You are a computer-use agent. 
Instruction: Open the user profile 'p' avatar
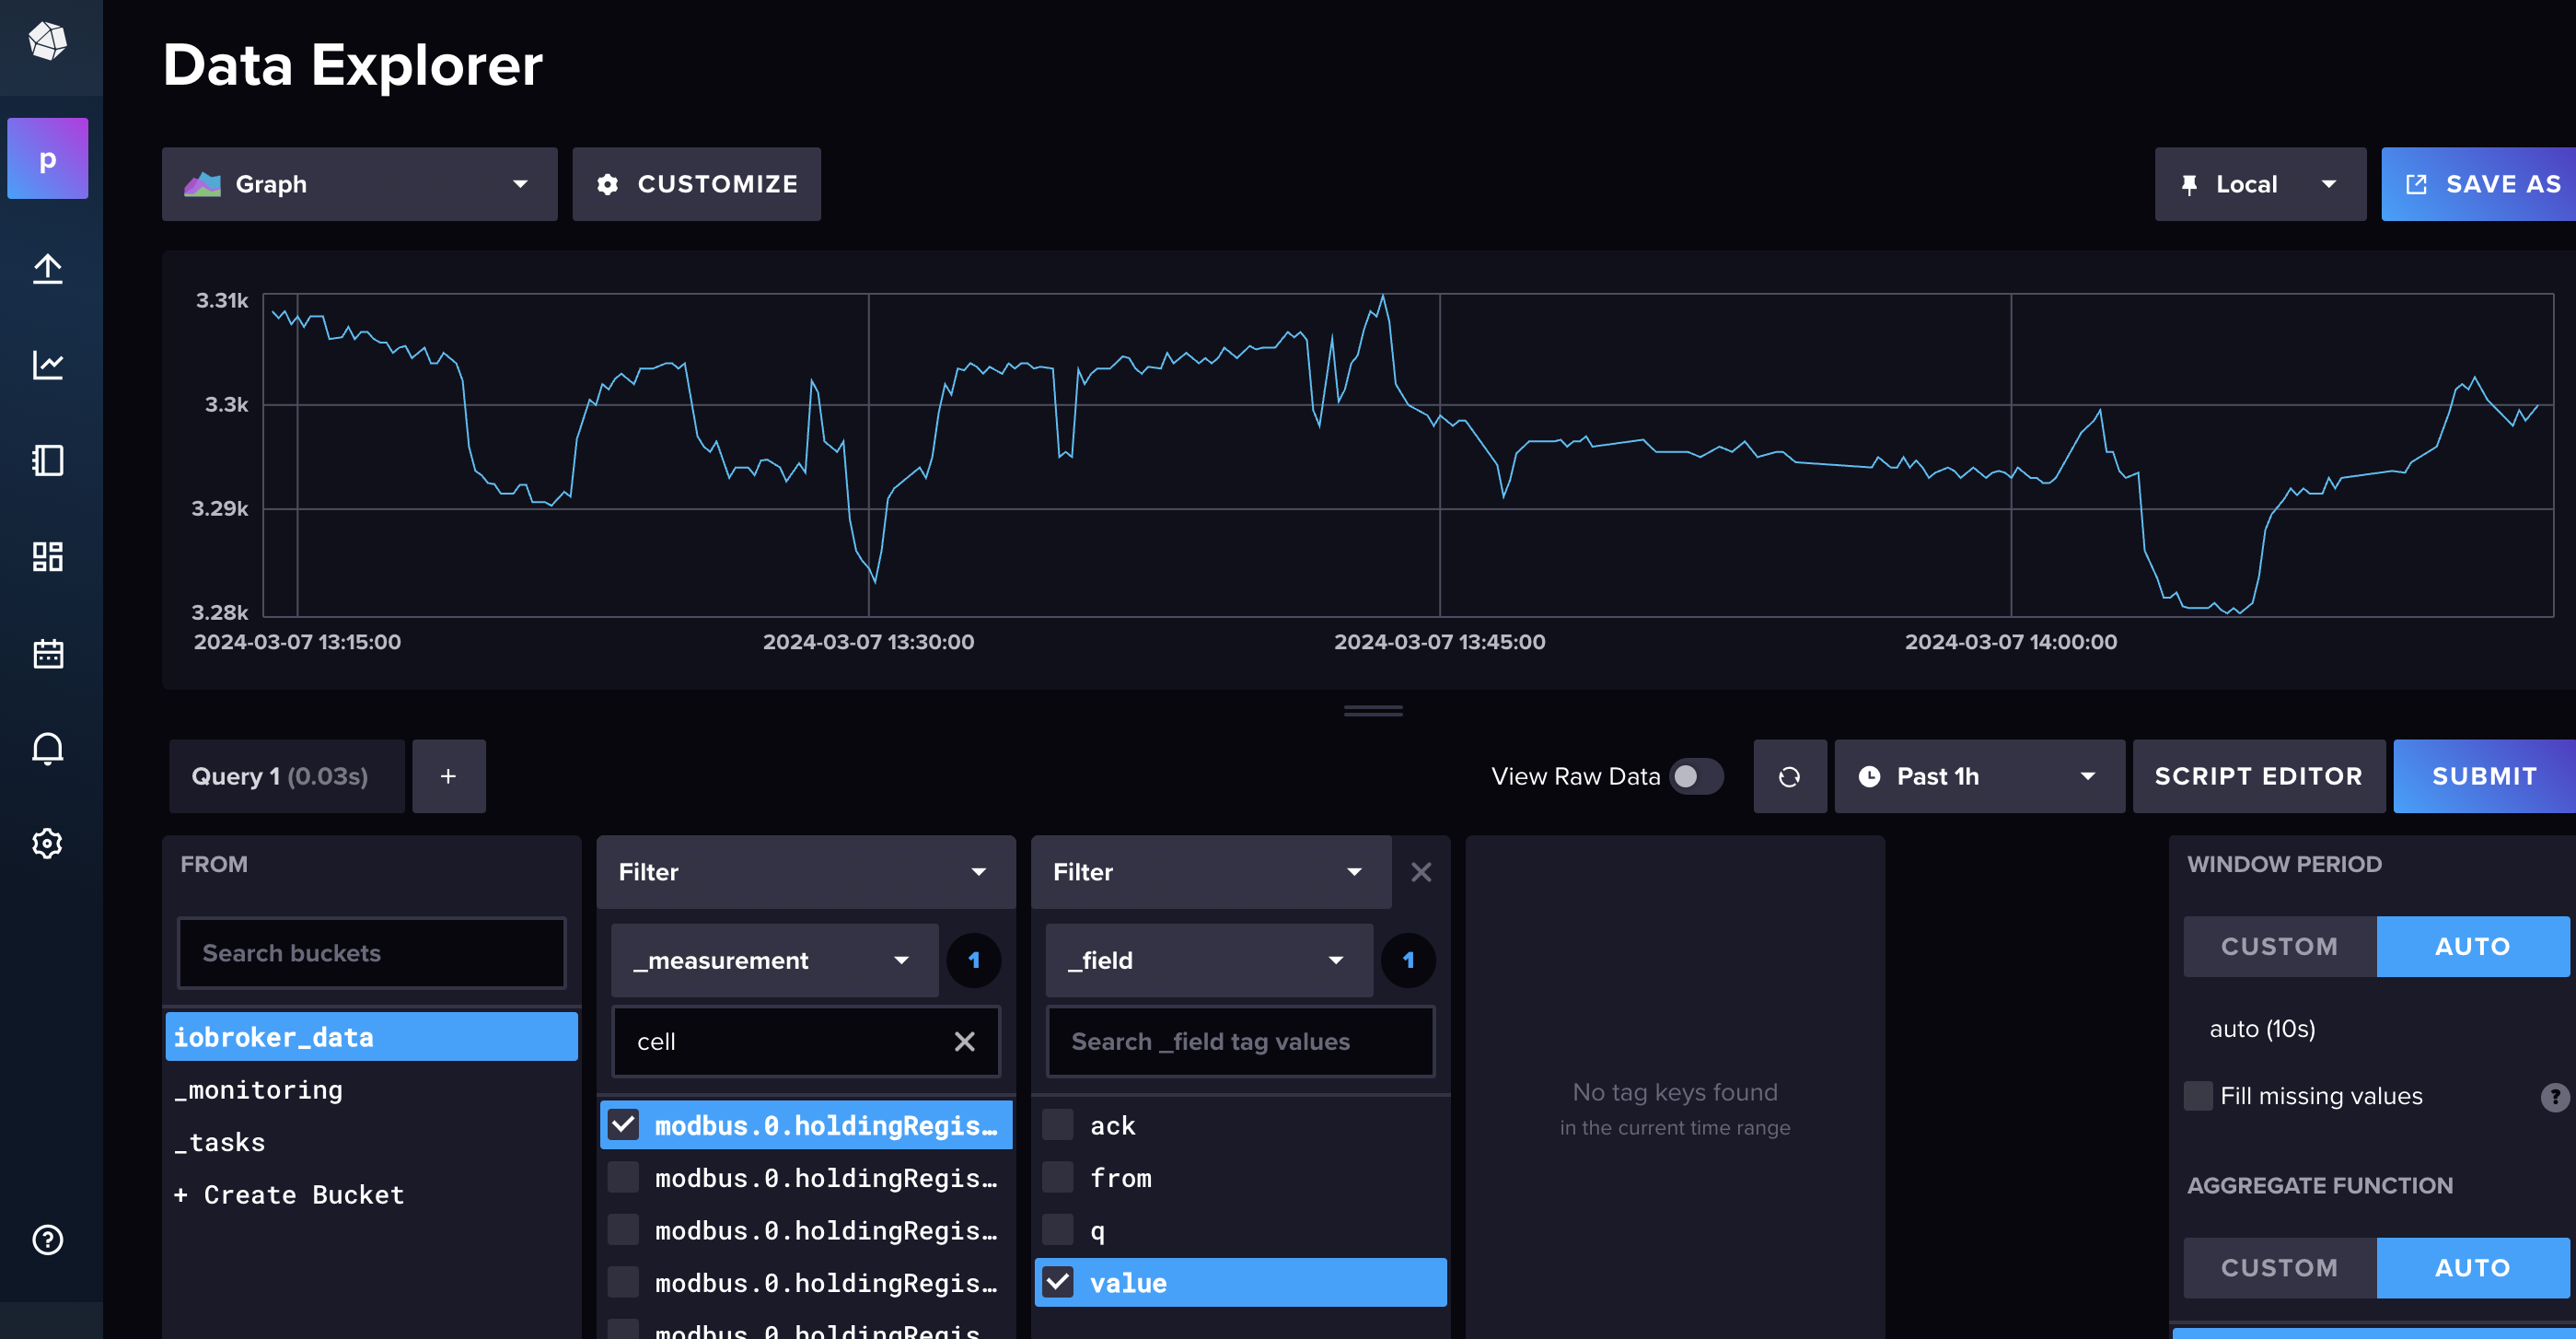47,158
